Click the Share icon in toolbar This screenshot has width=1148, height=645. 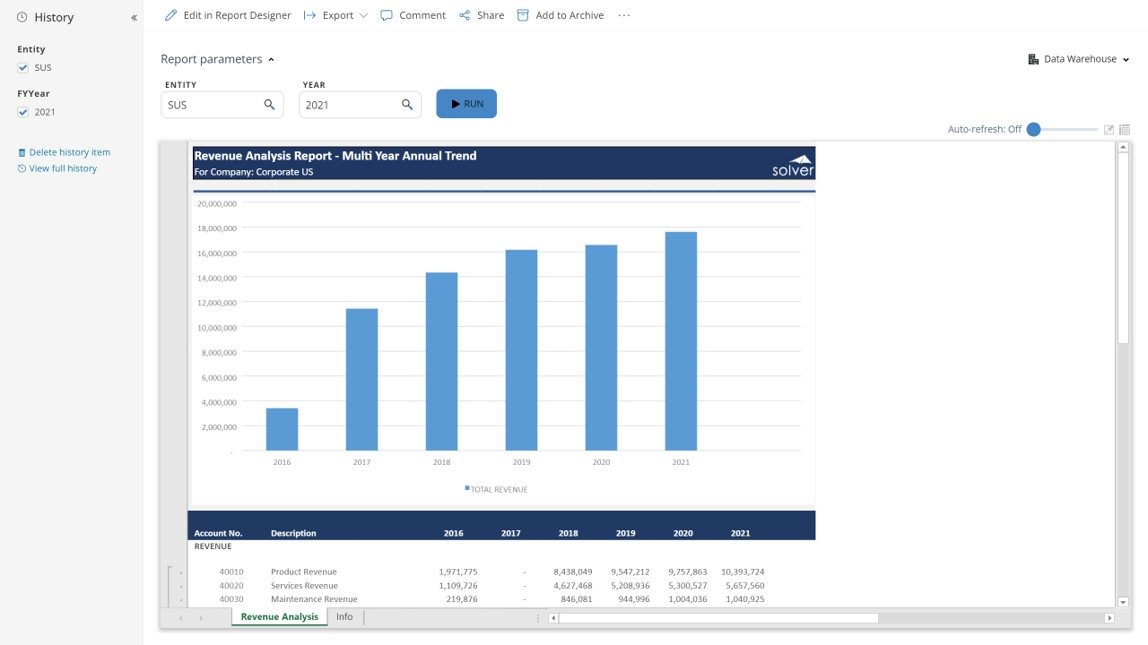(465, 16)
